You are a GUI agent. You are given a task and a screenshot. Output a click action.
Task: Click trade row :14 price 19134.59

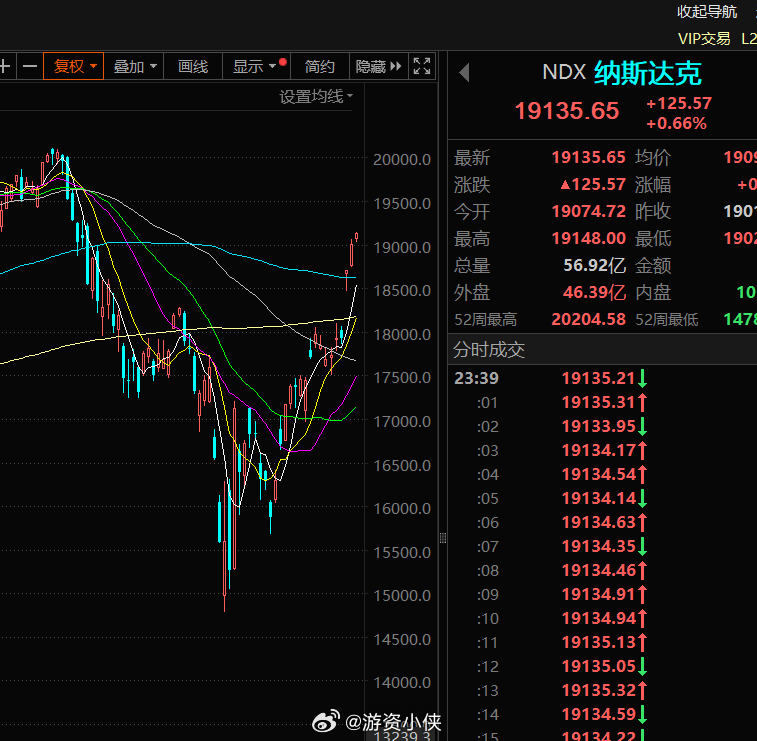point(599,714)
